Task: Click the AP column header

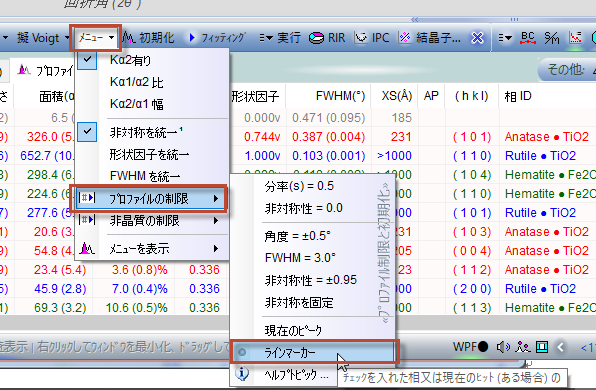Action: 431,96
